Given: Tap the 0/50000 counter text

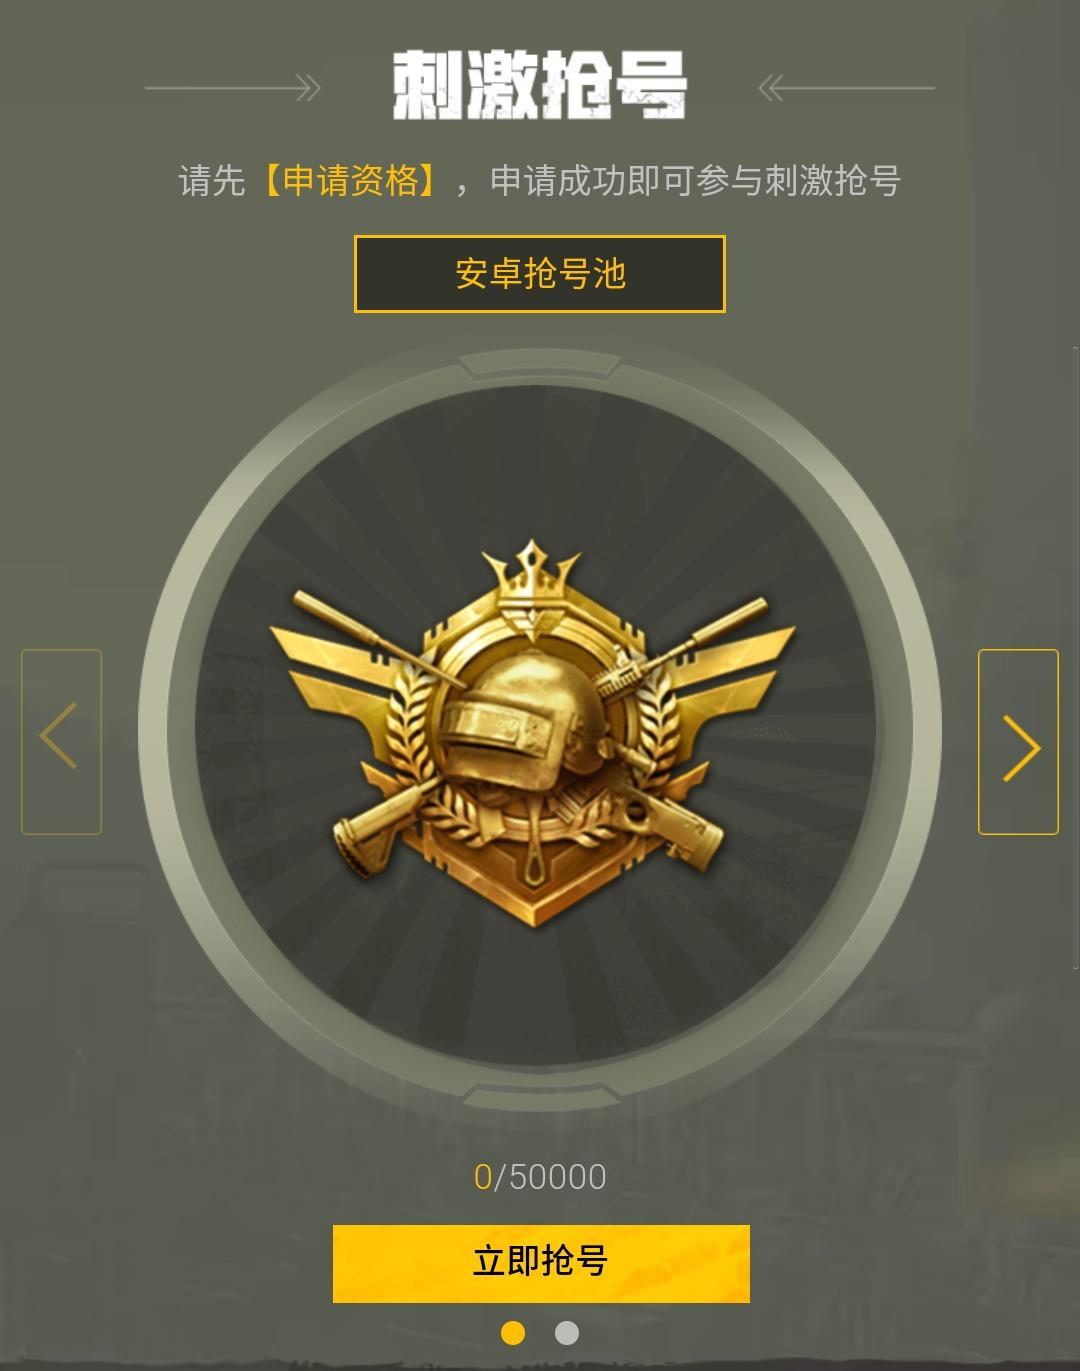Looking at the screenshot, I should click(x=540, y=1177).
